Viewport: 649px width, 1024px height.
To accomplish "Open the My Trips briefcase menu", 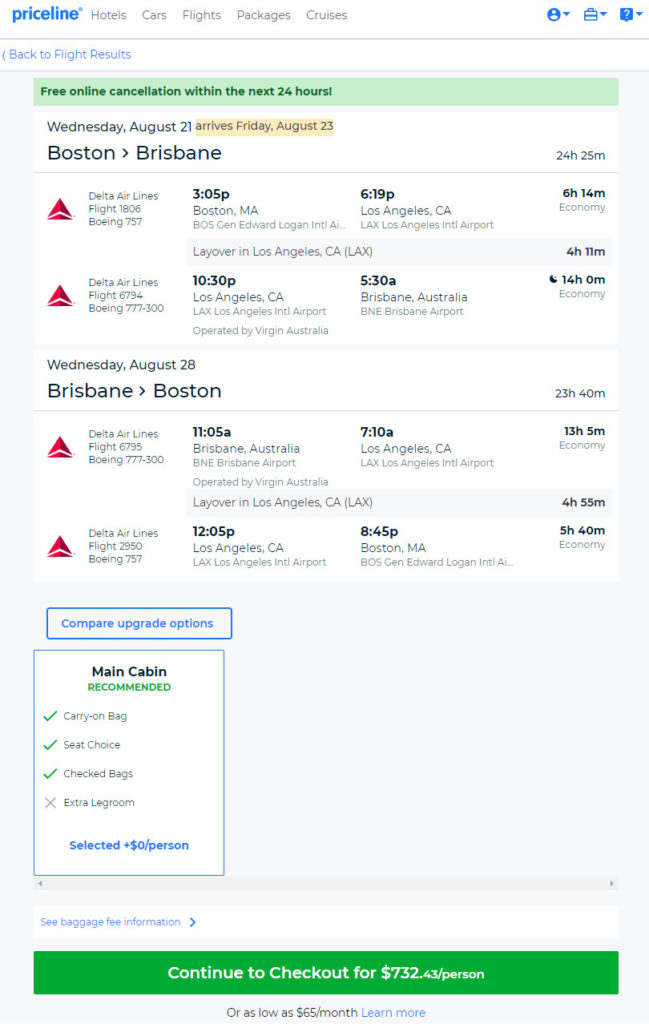I will pos(595,14).
